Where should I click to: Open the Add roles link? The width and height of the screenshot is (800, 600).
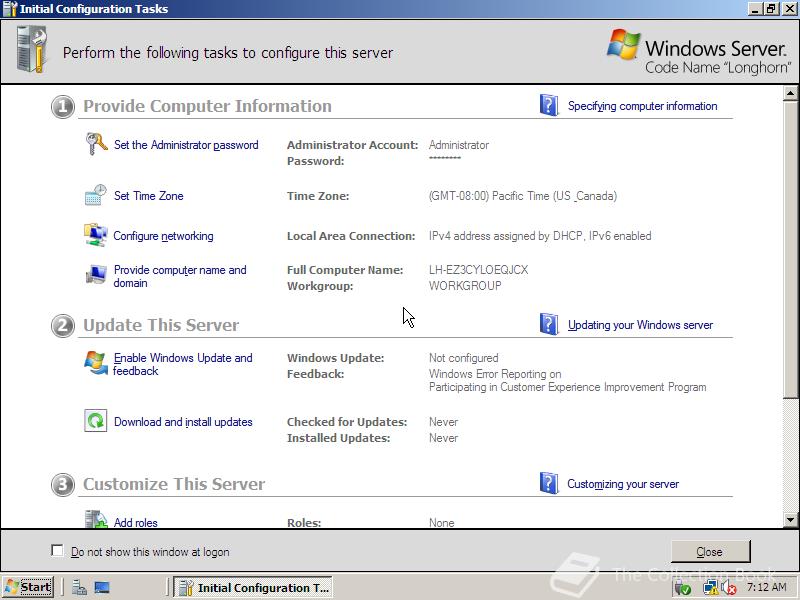(136, 522)
